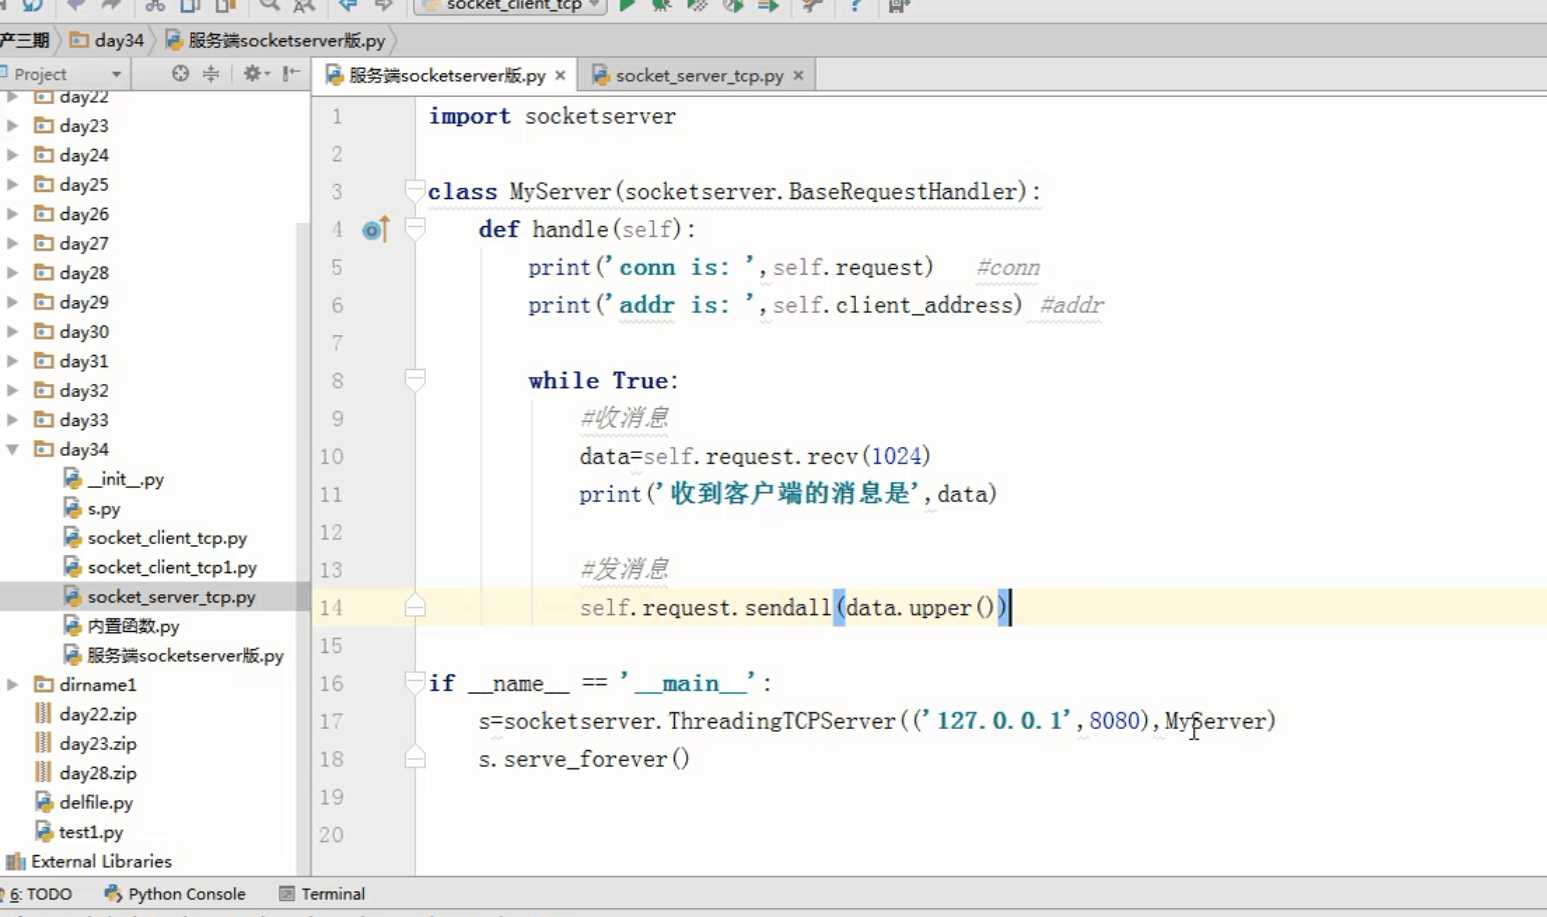Select 内置函数.py in the tree
Viewport: 1547px width, 917px height.
coord(121,626)
